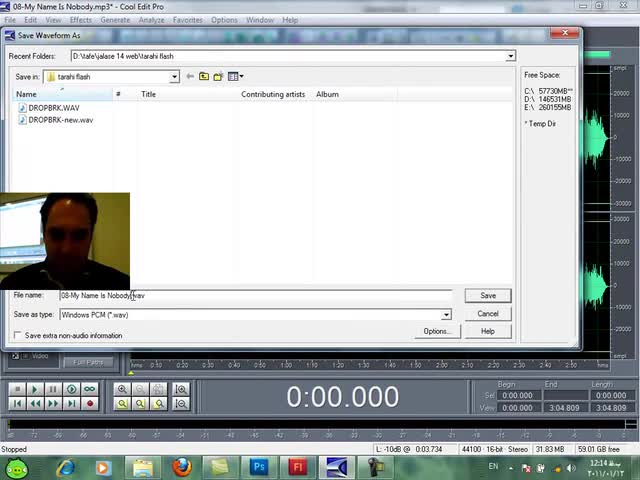Click the Cool Edit Pro taskbar icon
The height and width of the screenshot is (480, 640).
pos(336,467)
